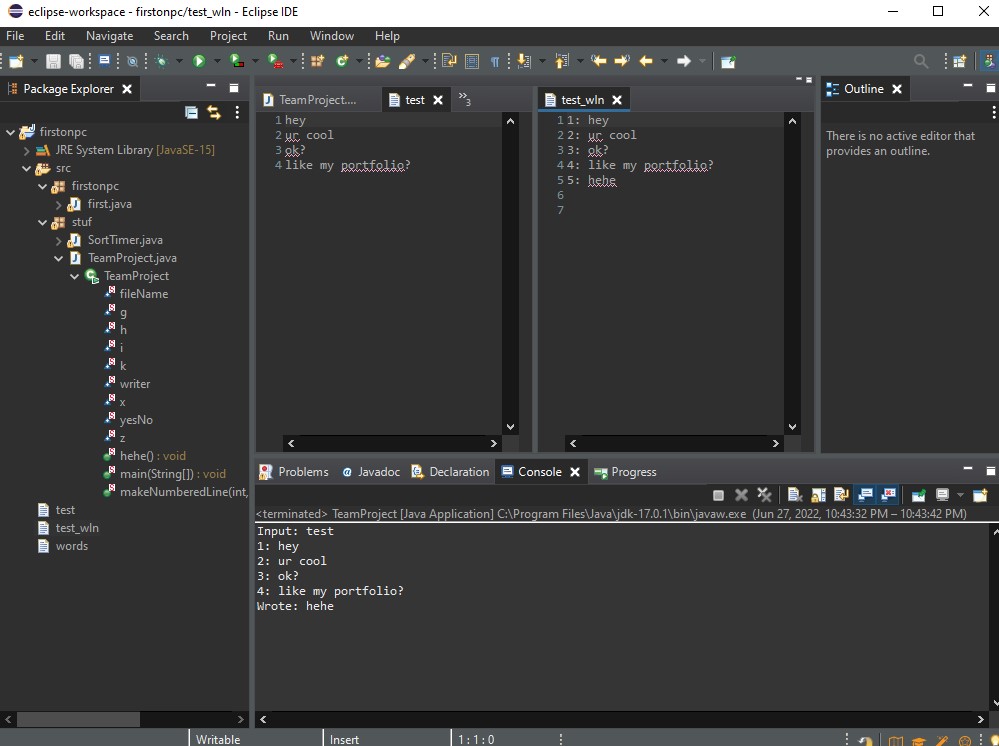999x746 pixels.
Task: Close the test_wln editor tab
Action: click(x=617, y=100)
